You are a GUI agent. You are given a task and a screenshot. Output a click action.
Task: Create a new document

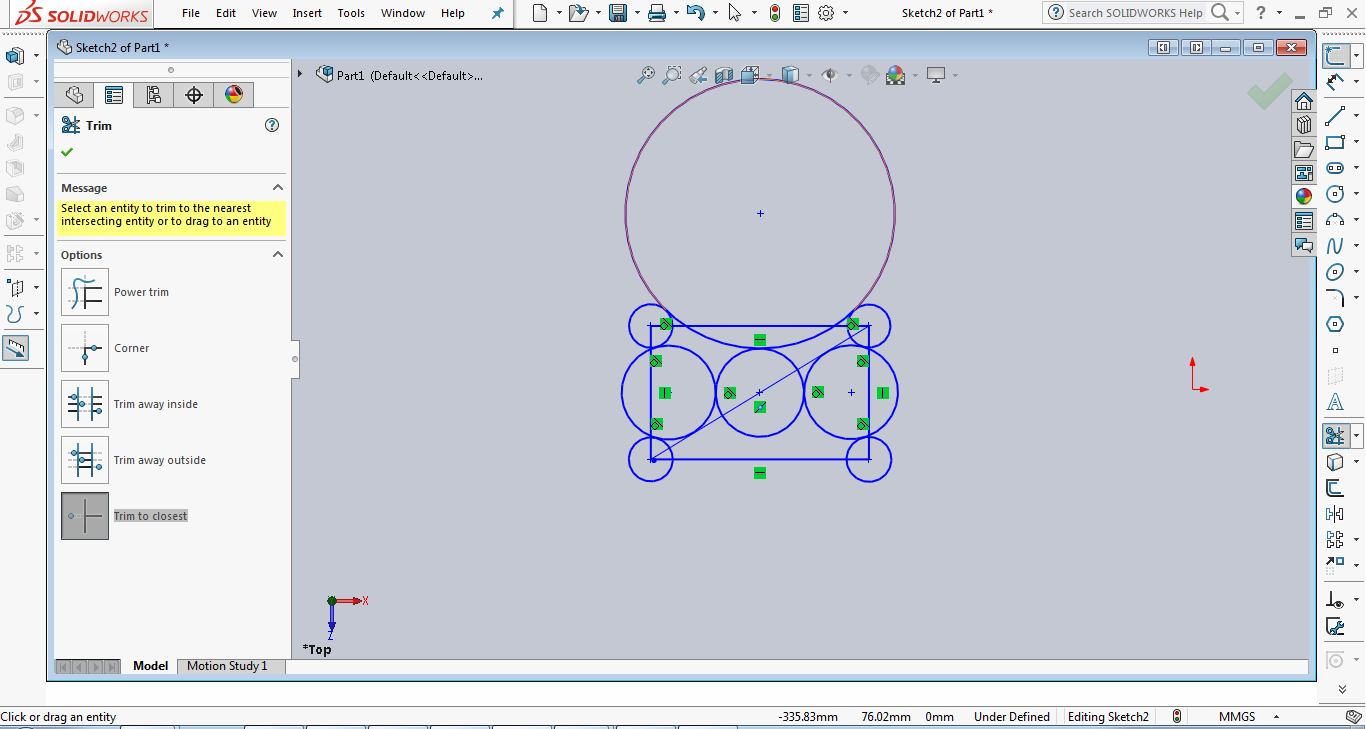coord(540,13)
